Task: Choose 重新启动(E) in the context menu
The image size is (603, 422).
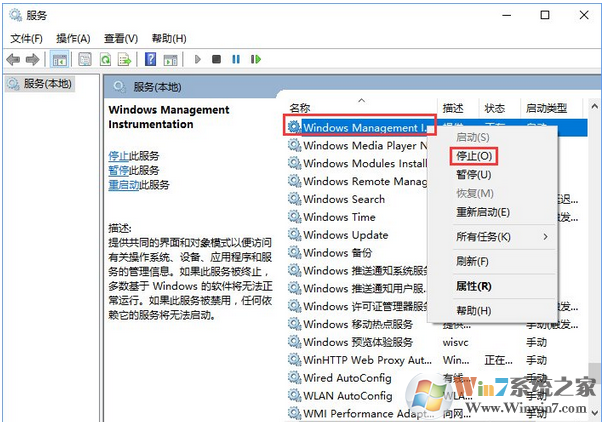Action: pos(483,212)
